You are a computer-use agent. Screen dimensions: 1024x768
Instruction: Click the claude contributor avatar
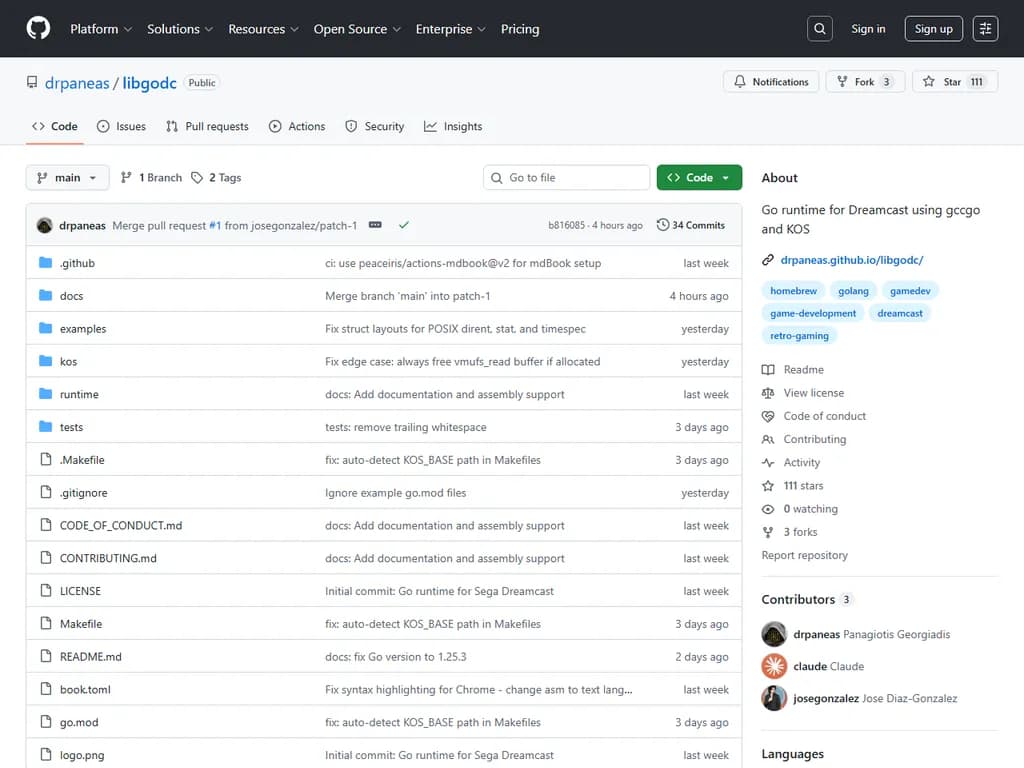click(x=774, y=666)
